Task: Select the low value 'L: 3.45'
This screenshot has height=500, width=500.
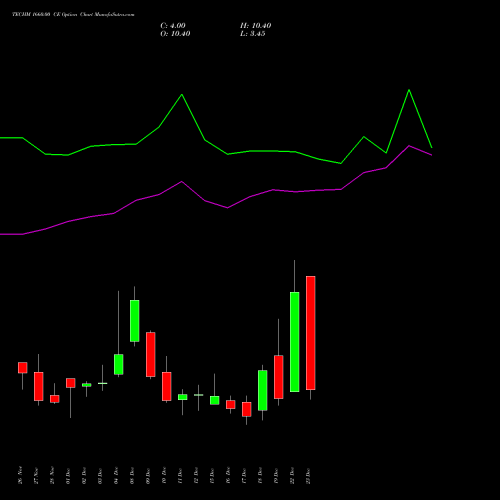Action: [x=253, y=34]
